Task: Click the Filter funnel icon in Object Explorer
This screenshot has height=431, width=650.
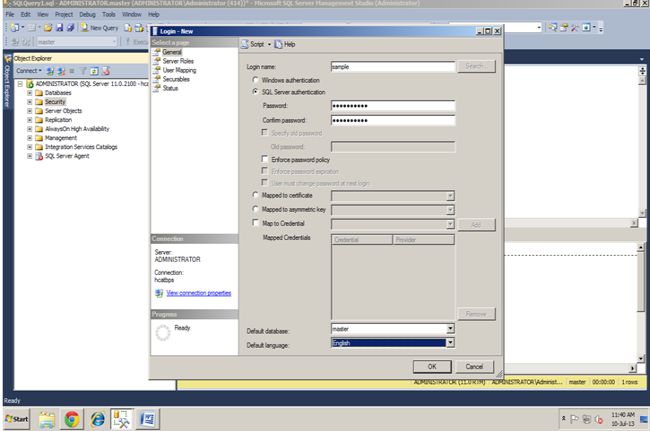Action: pos(83,71)
